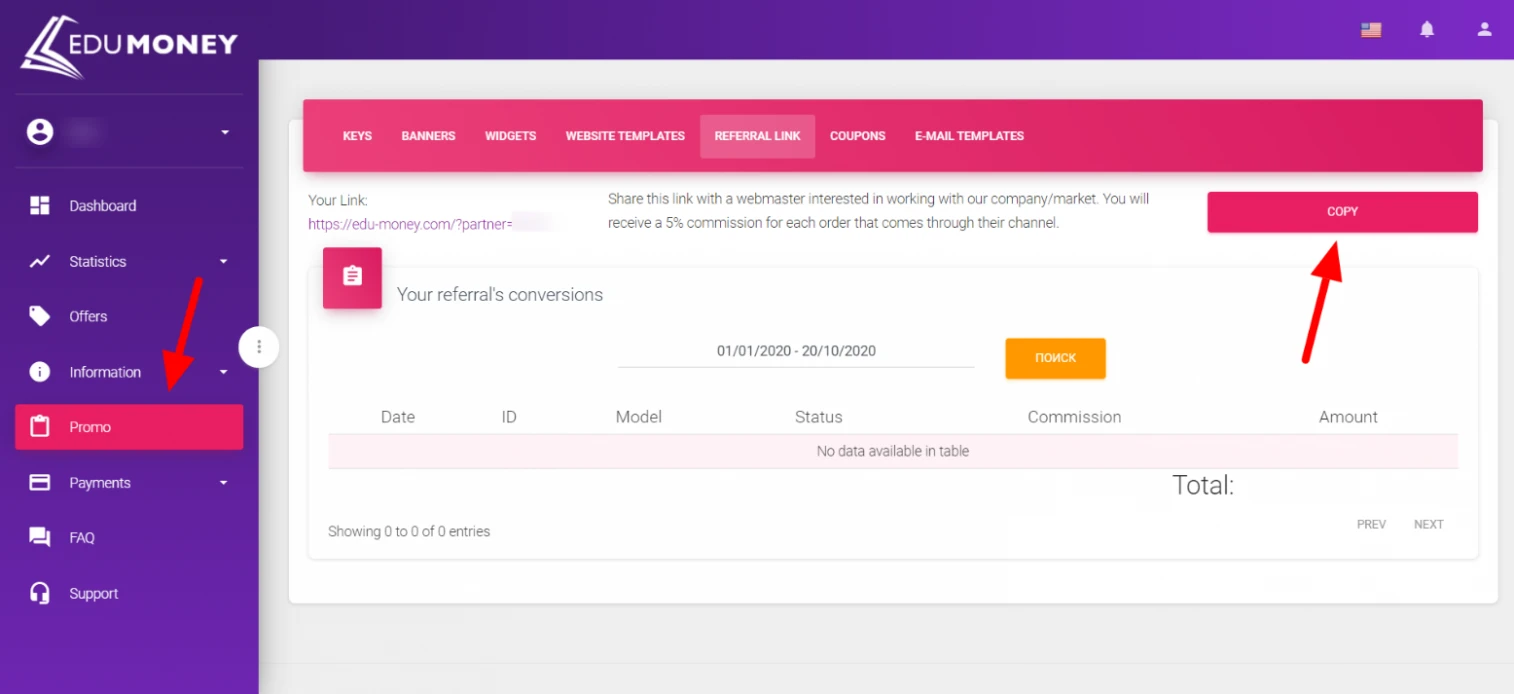Viewport: 1514px width, 694px height.
Task: Switch to the Keys tab
Action: [x=357, y=136]
